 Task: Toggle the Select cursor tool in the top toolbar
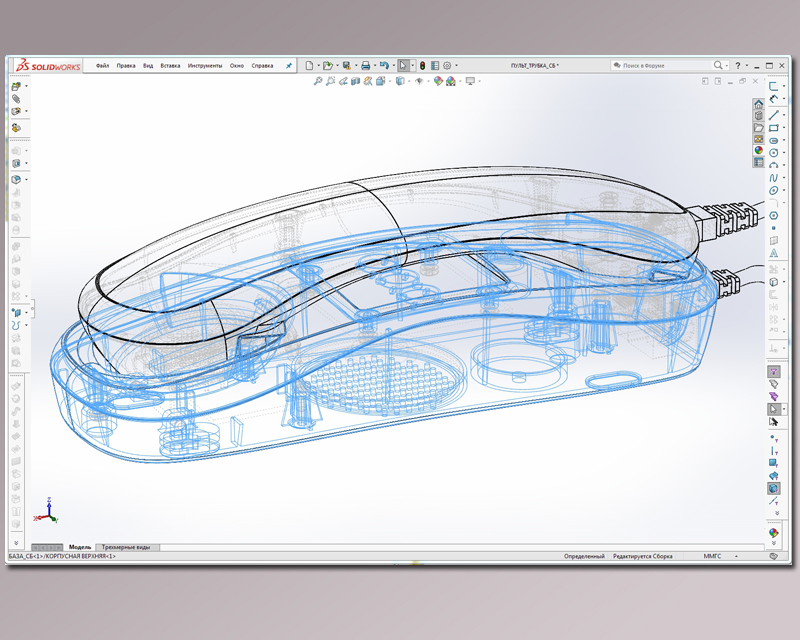(x=403, y=65)
